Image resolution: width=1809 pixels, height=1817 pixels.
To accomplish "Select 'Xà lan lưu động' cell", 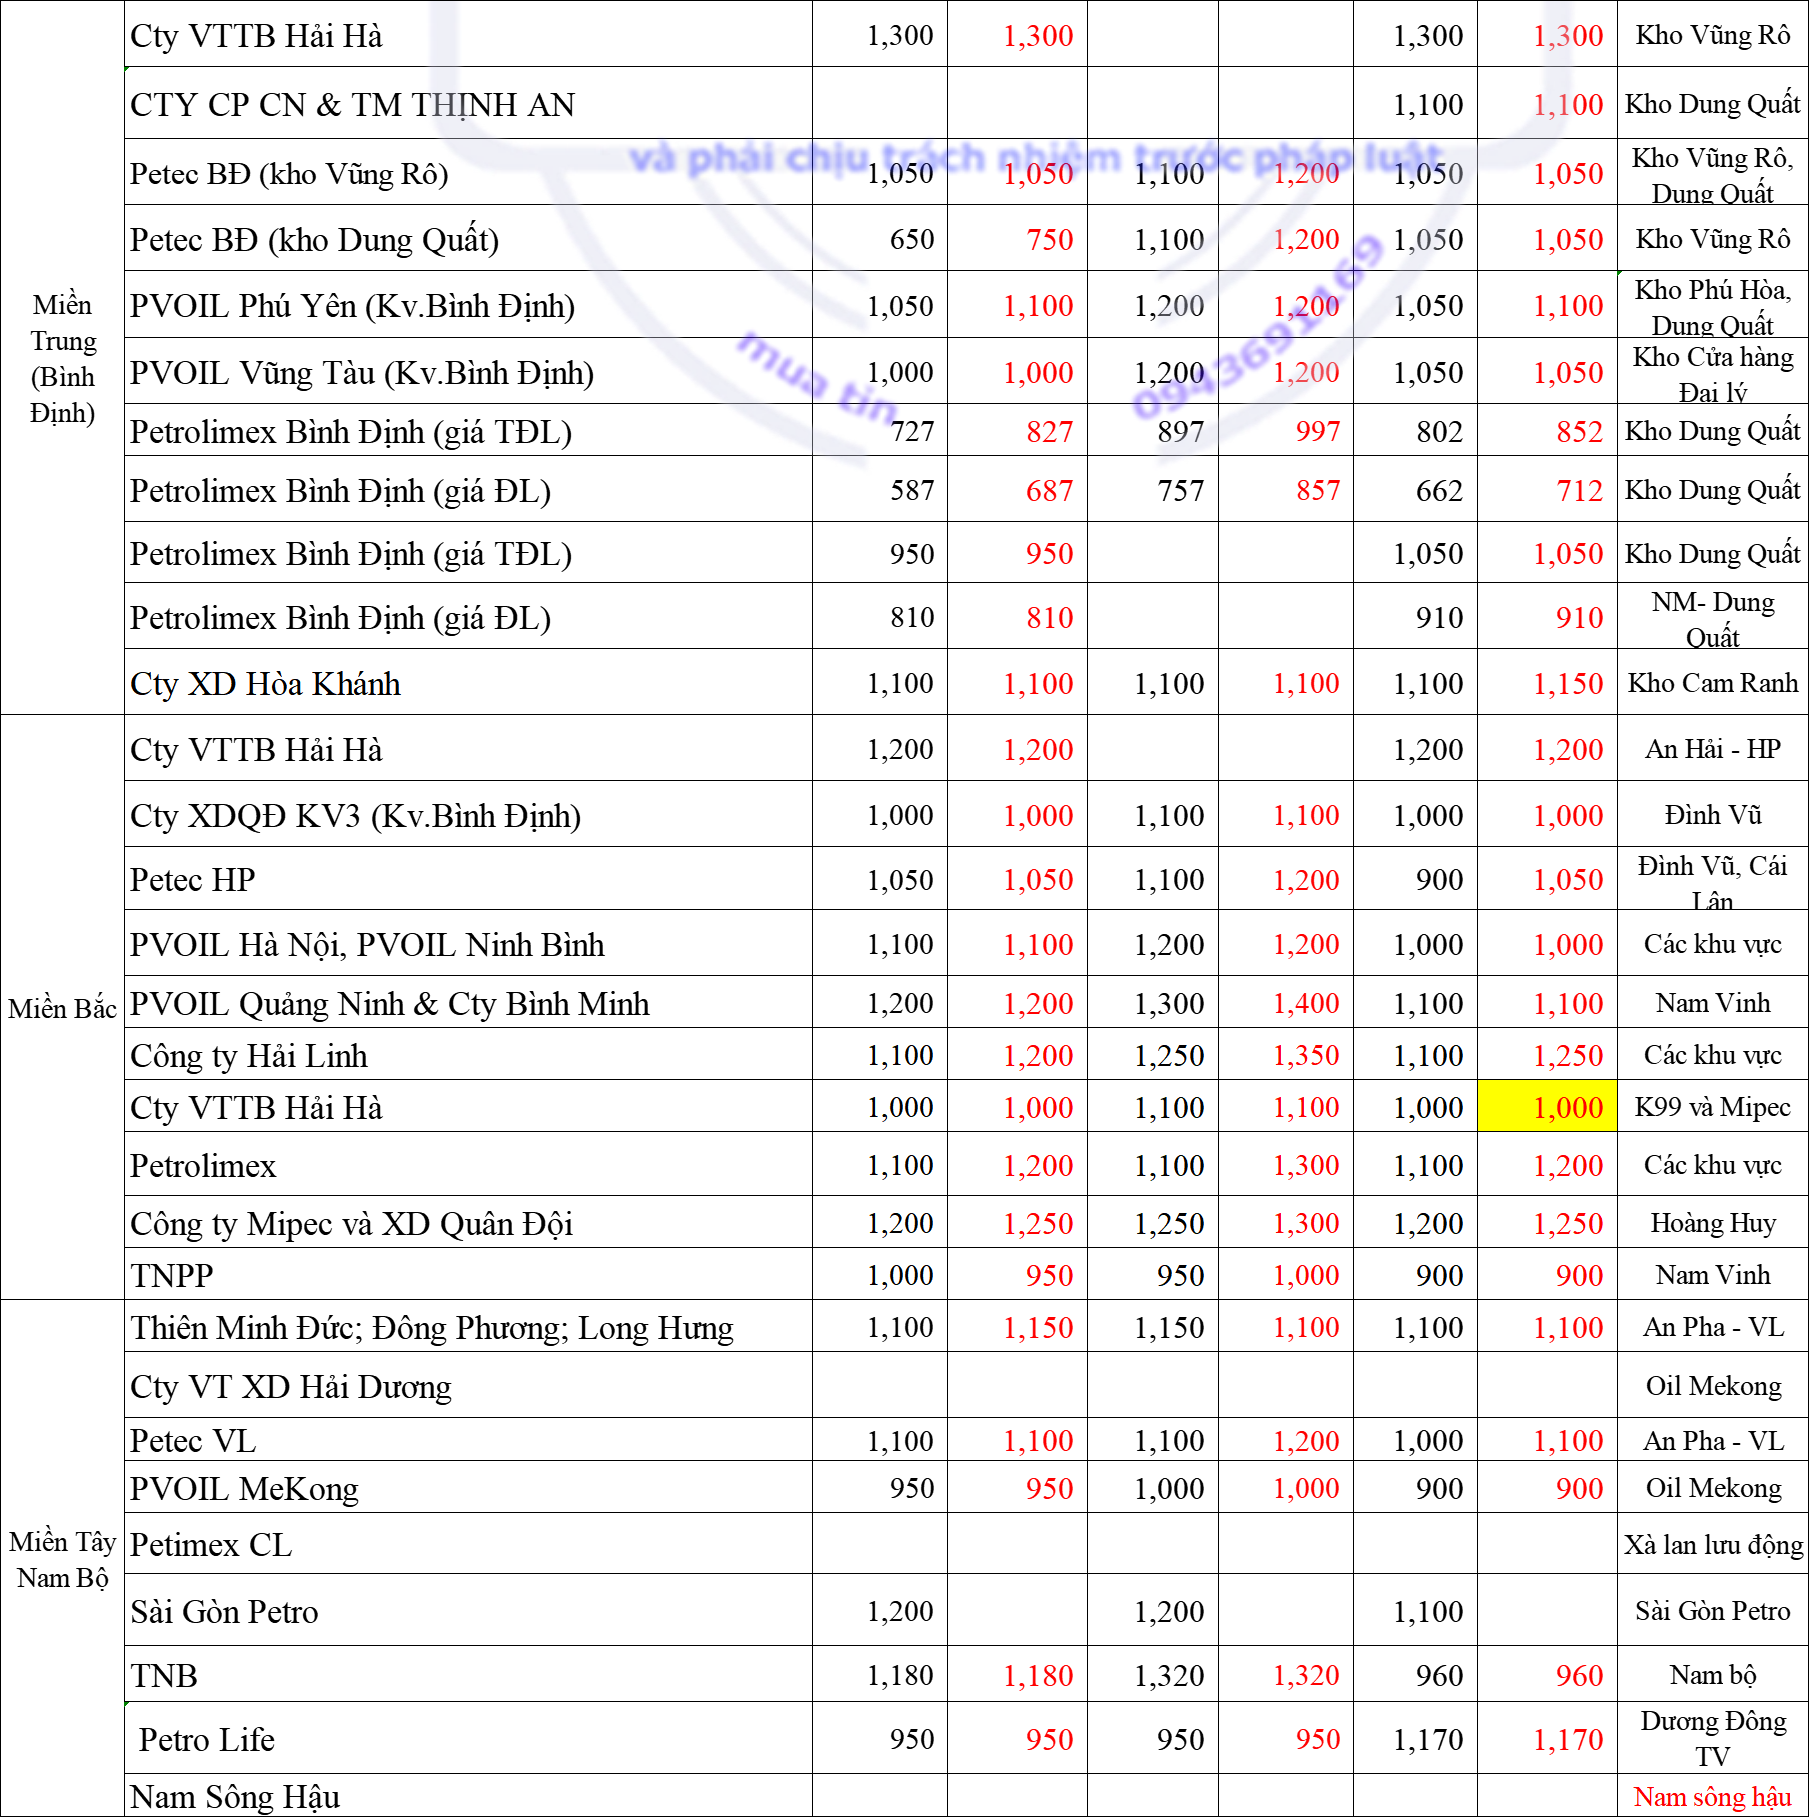I will [x=1713, y=1544].
